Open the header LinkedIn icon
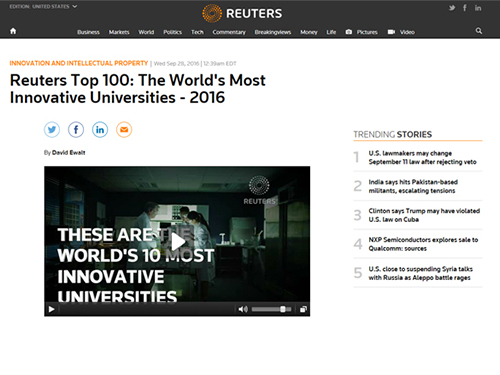The width and height of the screenshot is (500, 375). (x=478, y=8)
